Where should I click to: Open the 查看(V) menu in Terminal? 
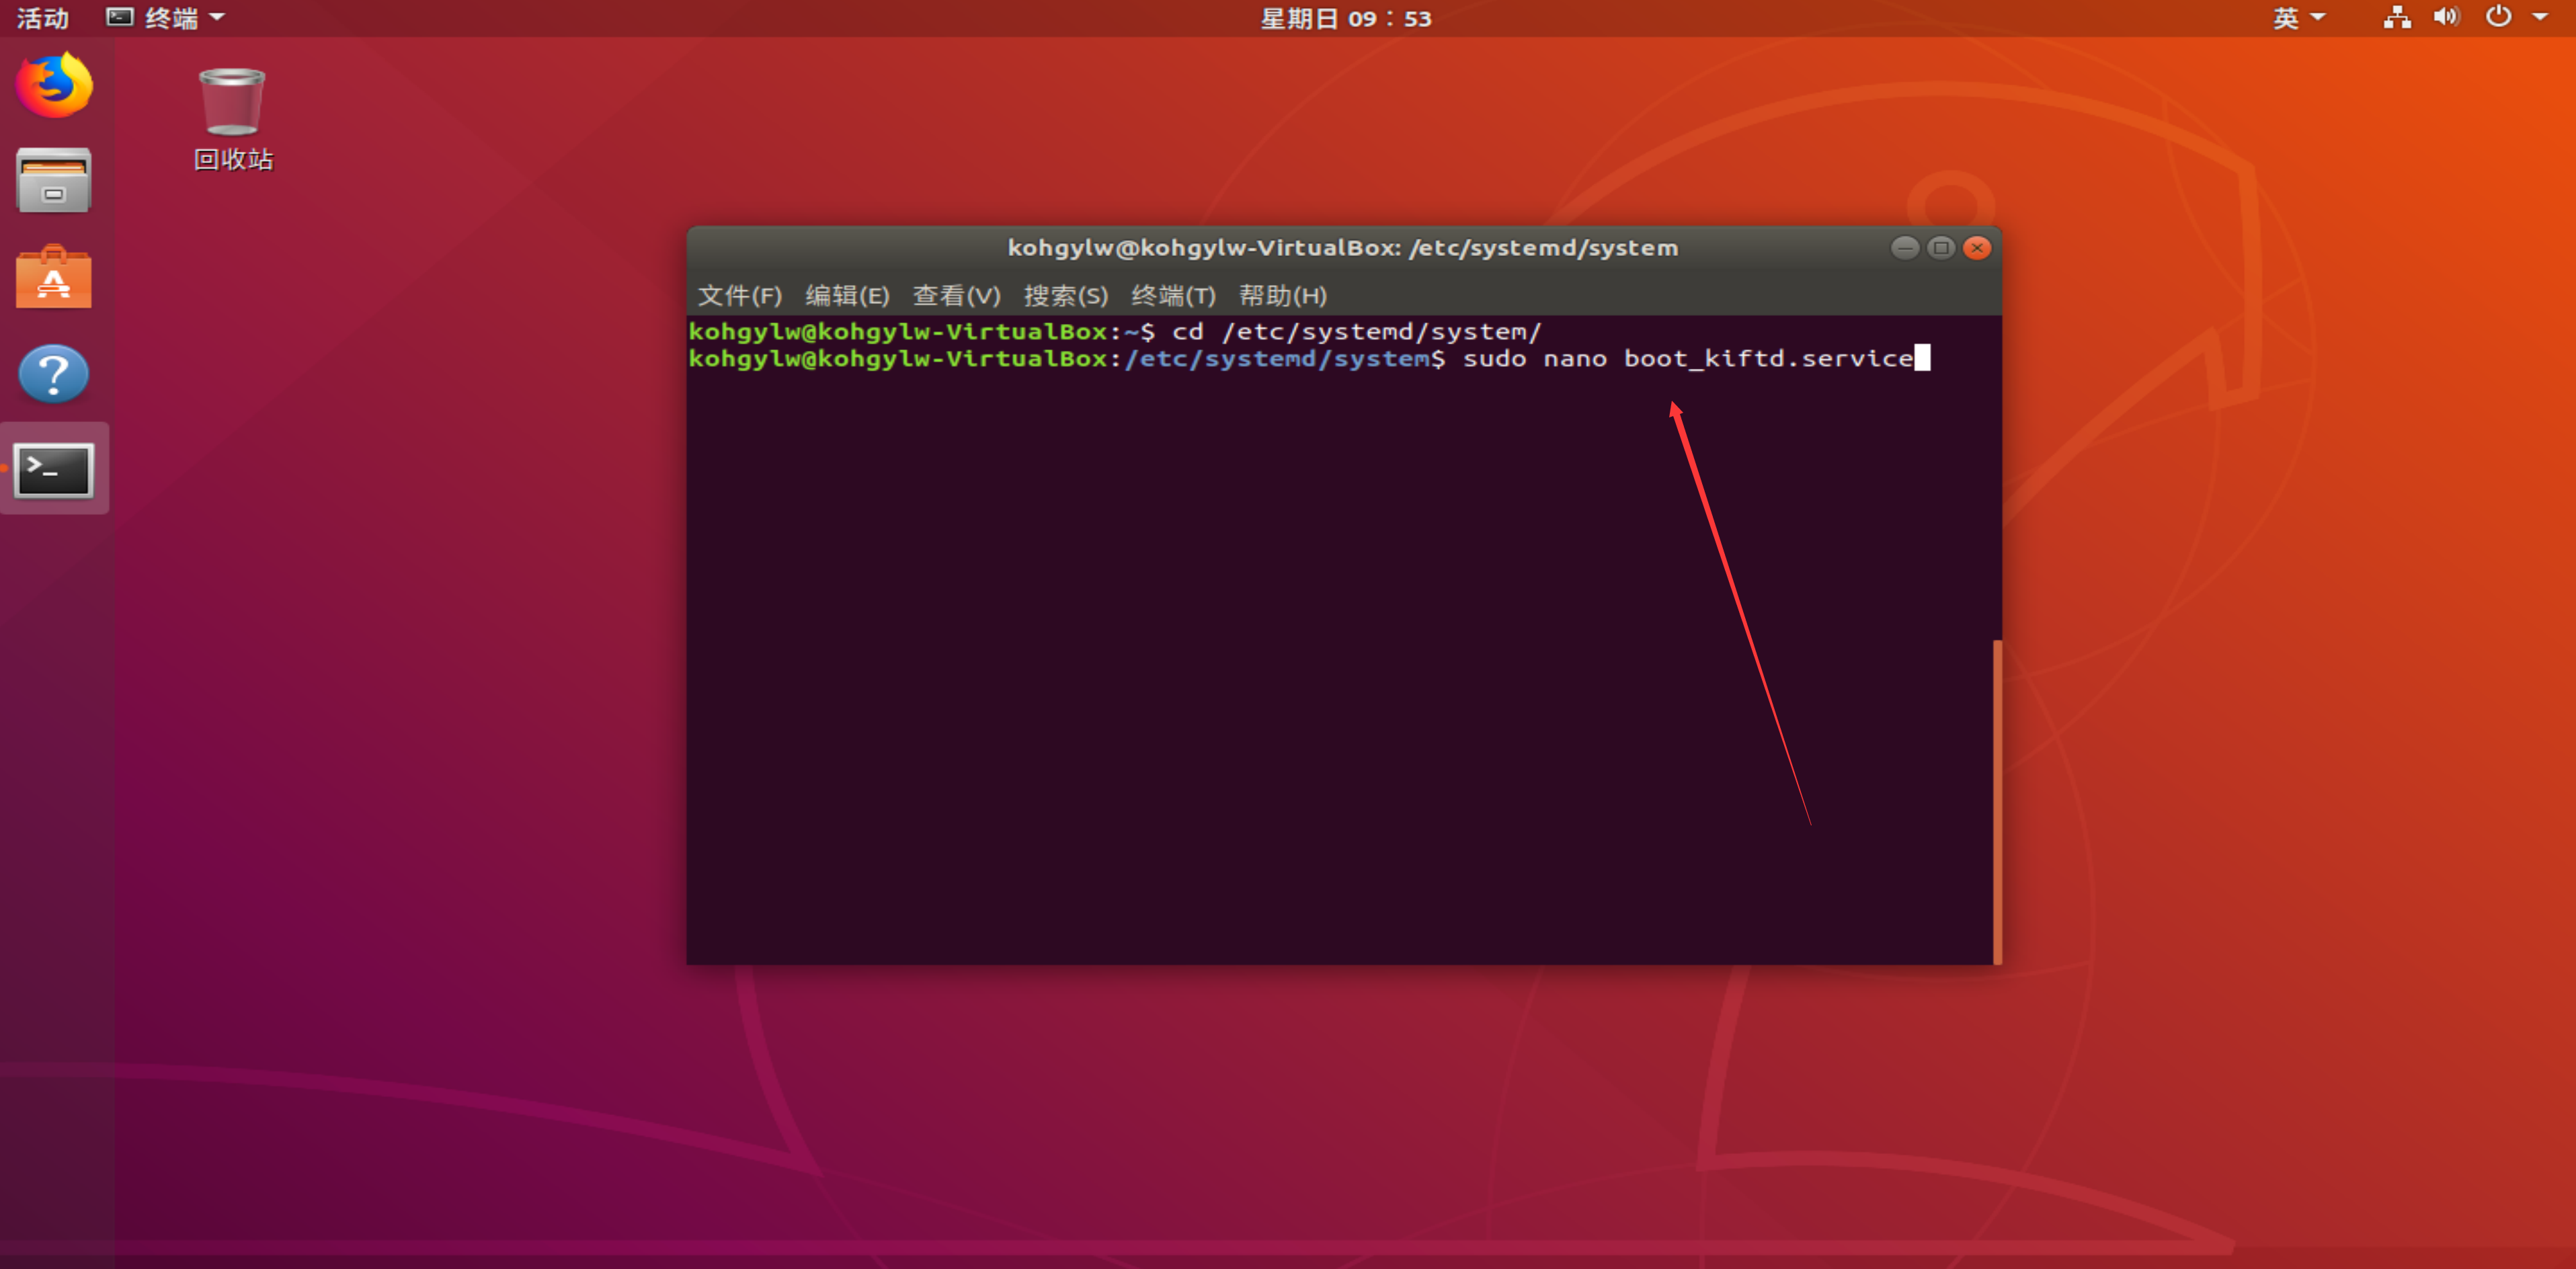956,295
